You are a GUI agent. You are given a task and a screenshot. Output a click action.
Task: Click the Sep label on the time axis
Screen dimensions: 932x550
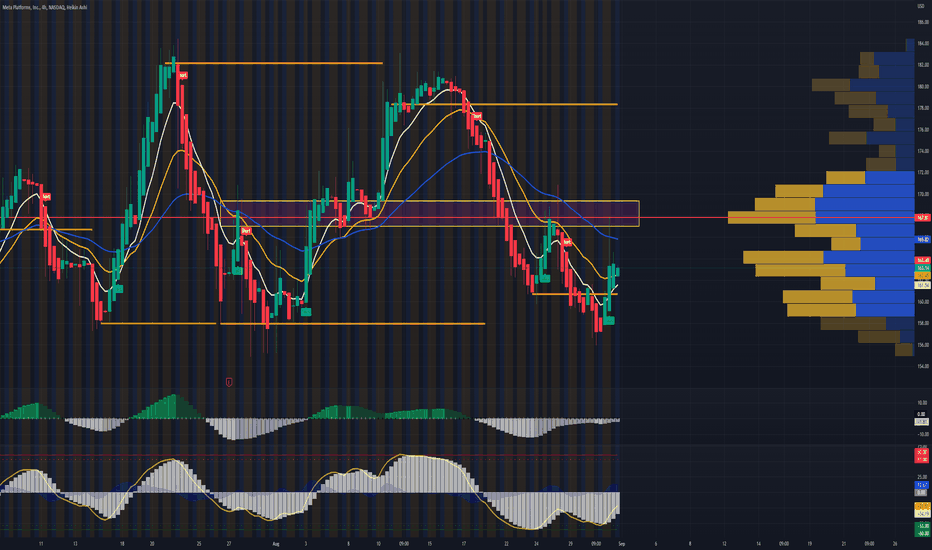(621, 543)
